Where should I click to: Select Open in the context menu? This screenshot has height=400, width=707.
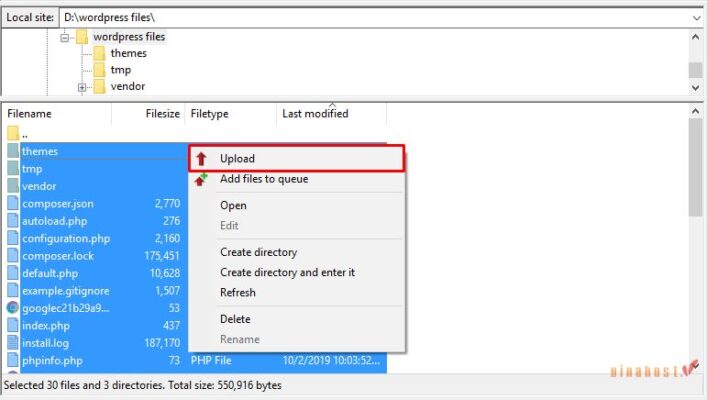pyautogui.click(x=296, y=205)
